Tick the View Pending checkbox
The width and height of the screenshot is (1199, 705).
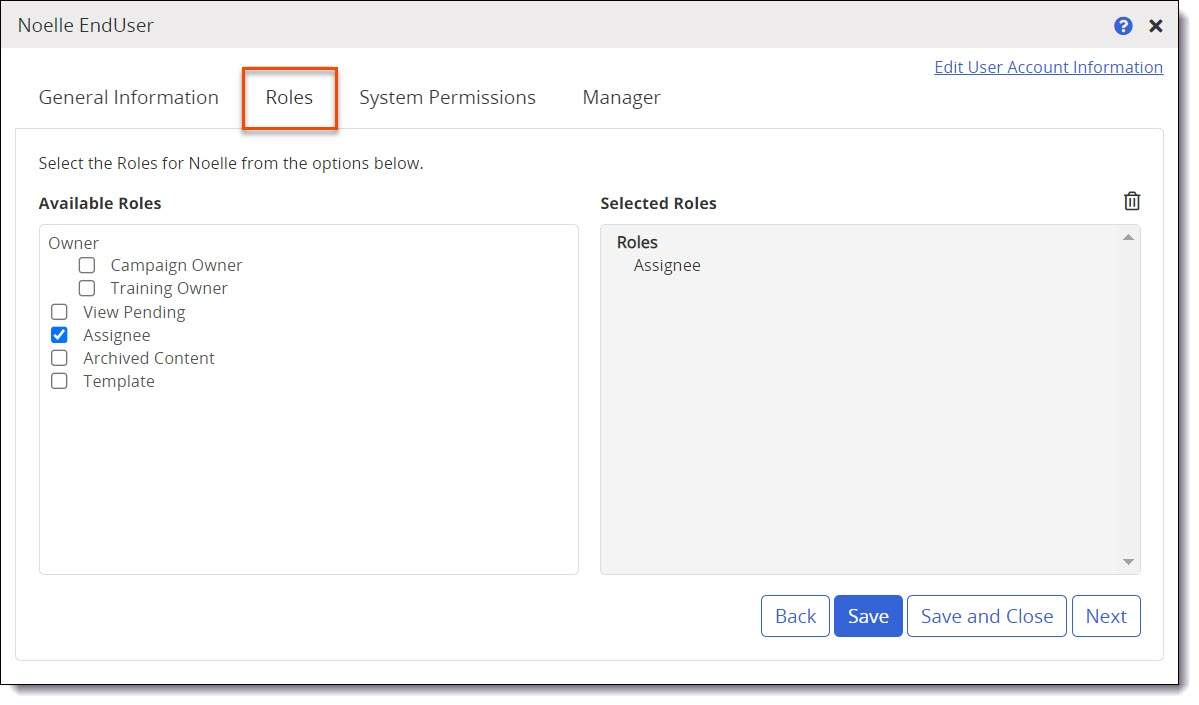59,312
